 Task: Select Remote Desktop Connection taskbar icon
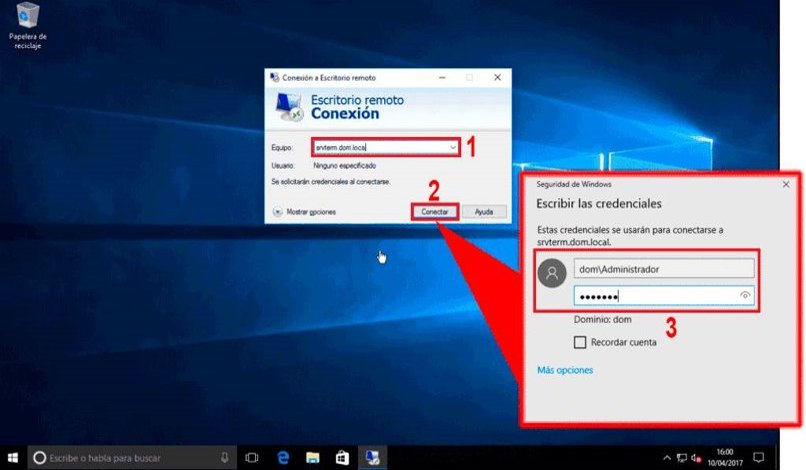(373, 457)
